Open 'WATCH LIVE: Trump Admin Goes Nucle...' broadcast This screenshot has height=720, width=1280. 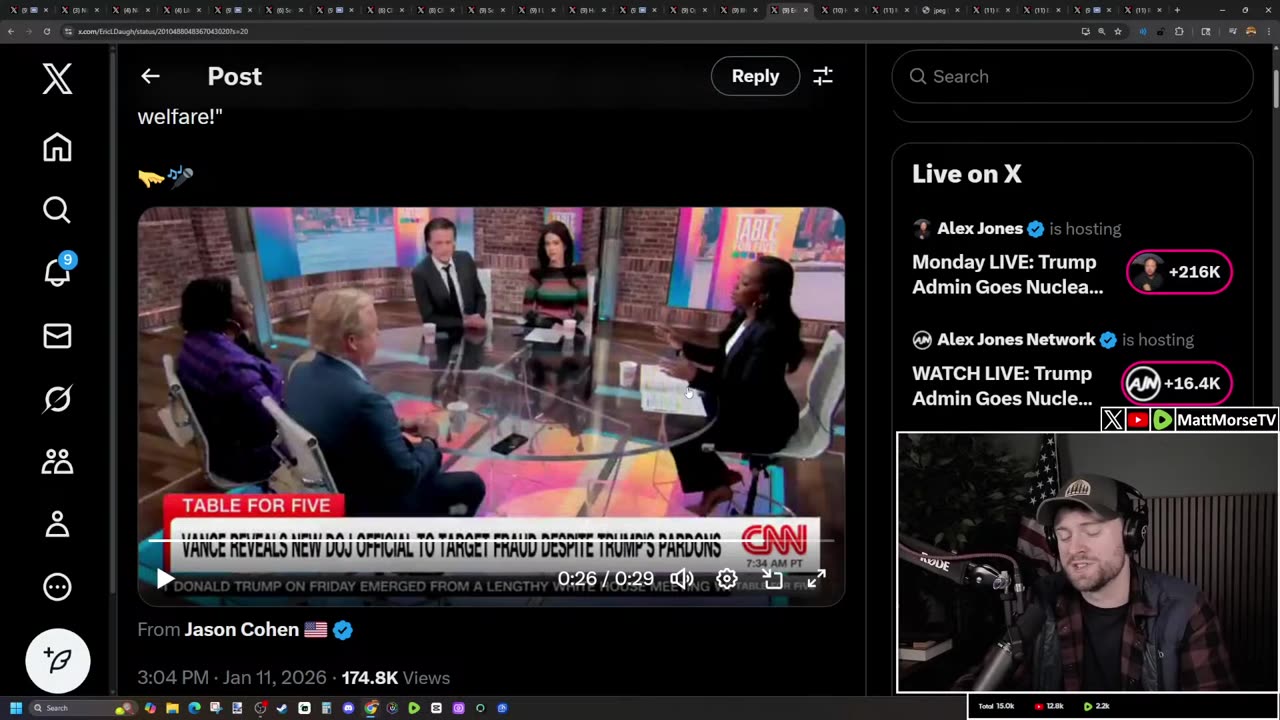[1003, 385]
